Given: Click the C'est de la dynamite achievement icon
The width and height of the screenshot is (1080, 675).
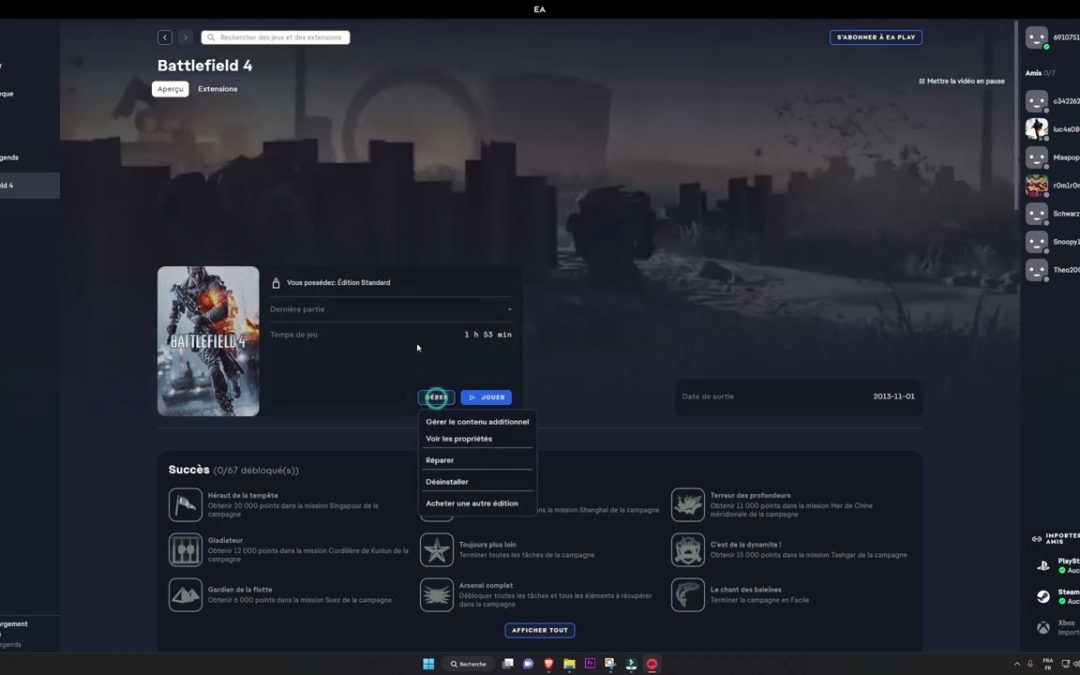Looking at the screenshot, I should (688, 550).
